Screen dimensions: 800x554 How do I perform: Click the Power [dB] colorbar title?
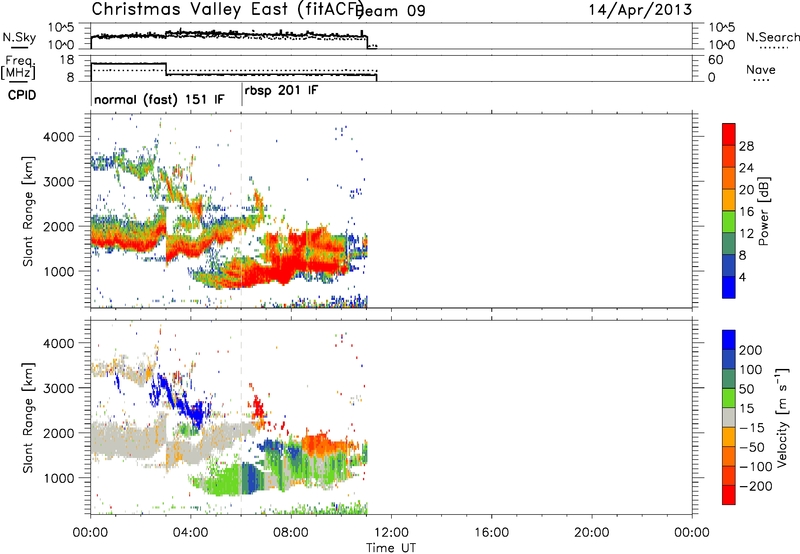click(764, 211)
